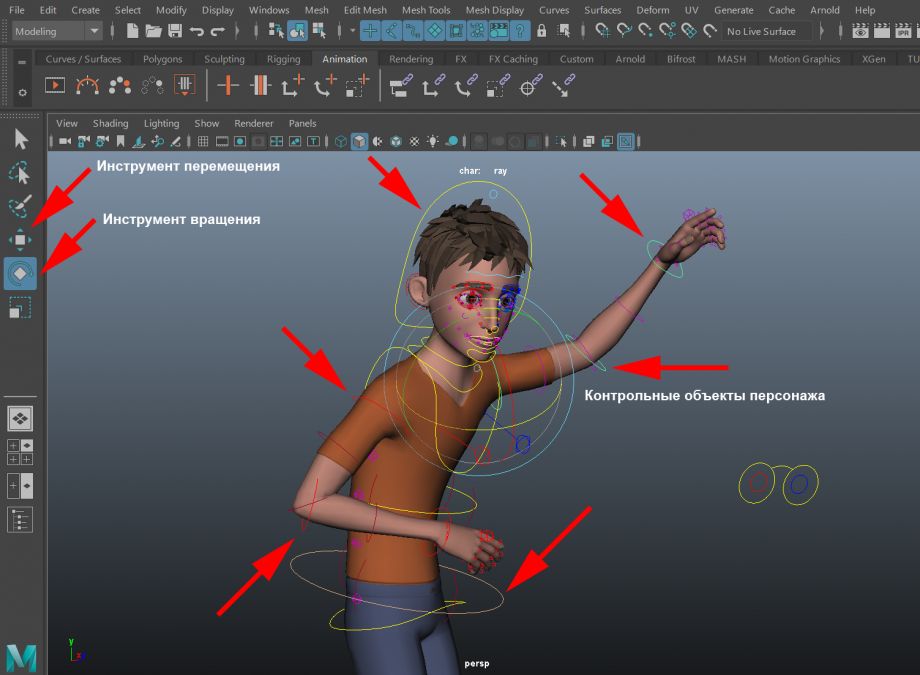
Task: Click Set Key on Rotate icon
Action: (325, 86)
